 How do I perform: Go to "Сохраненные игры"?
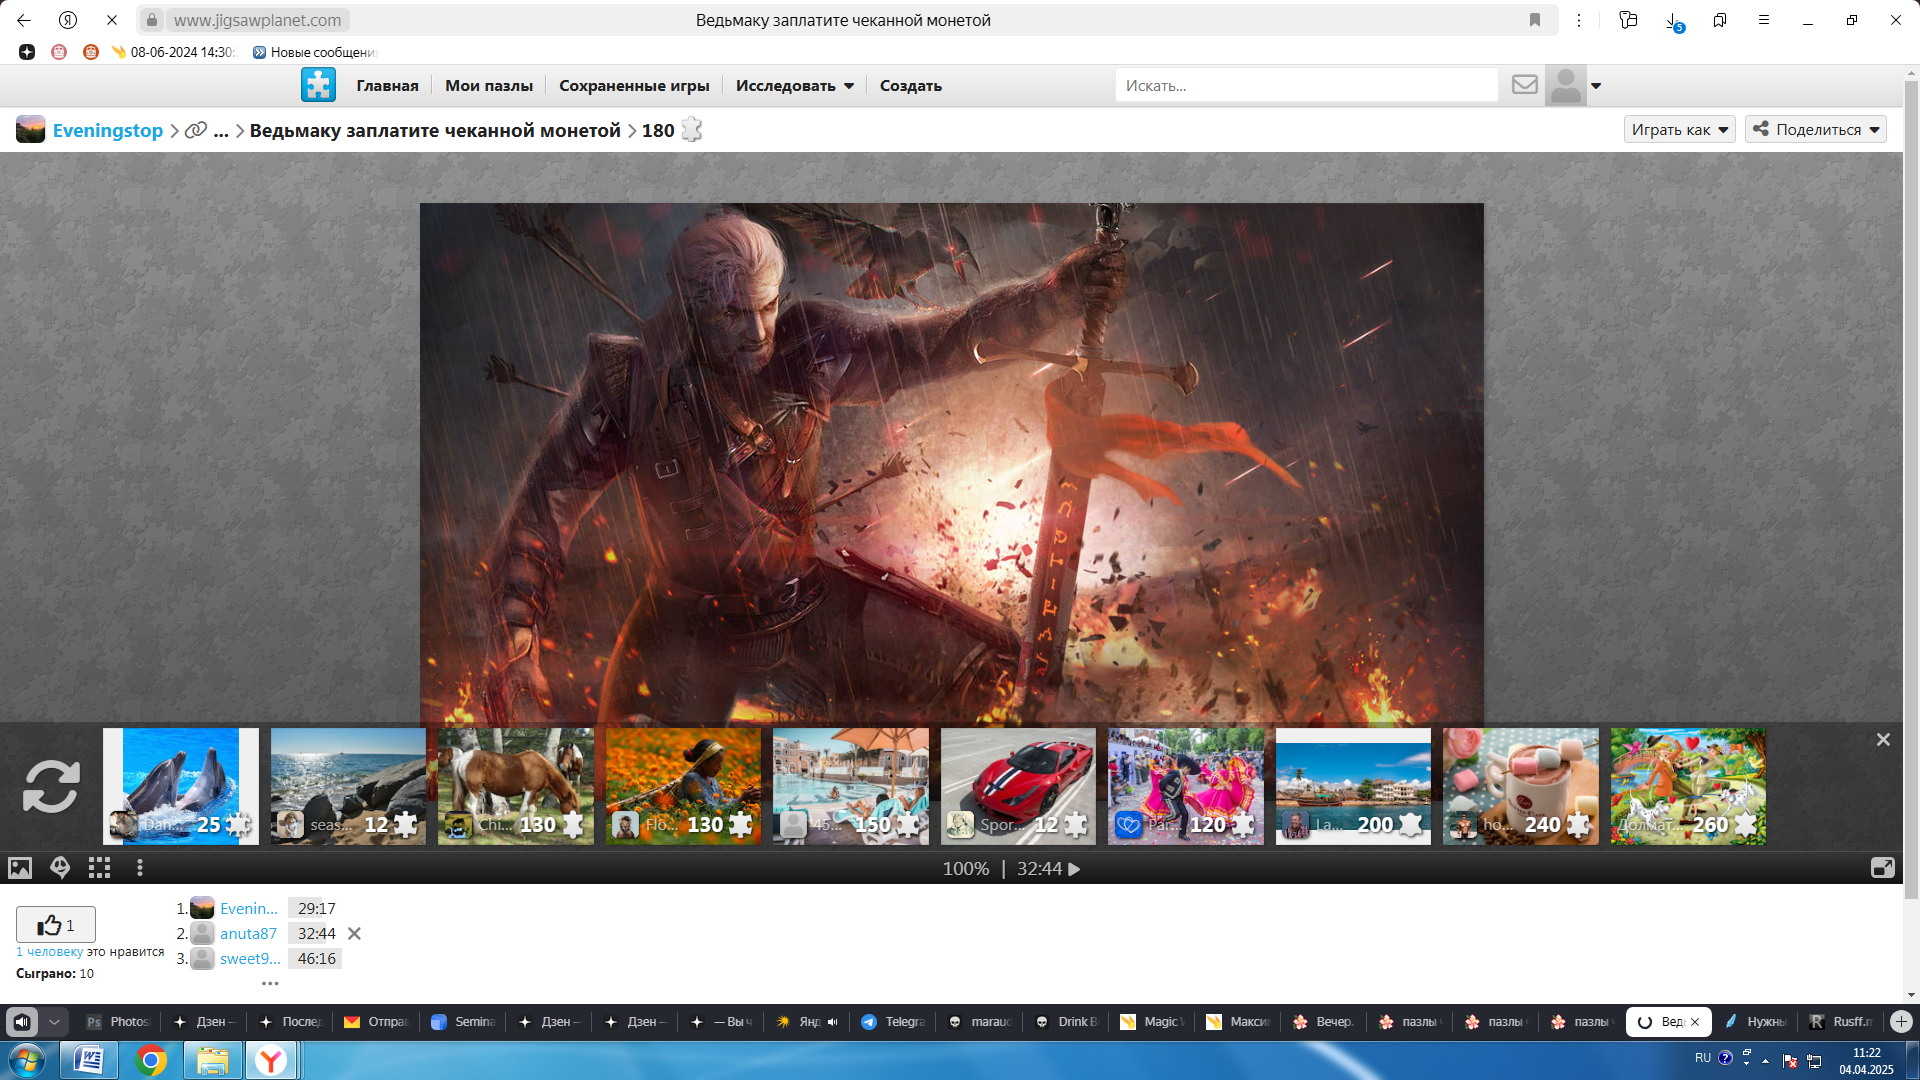coord(634,86)
